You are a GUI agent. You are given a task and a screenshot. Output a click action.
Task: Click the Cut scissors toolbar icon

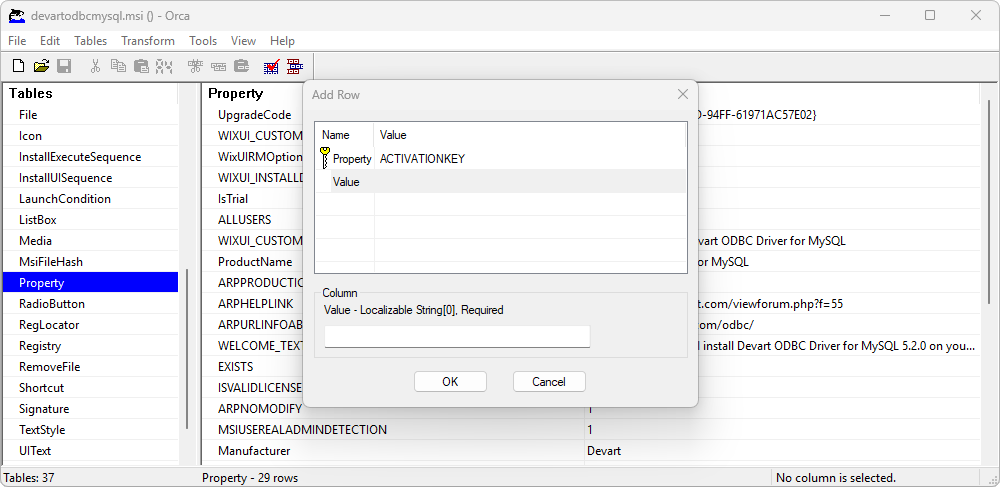click(96, 66)
